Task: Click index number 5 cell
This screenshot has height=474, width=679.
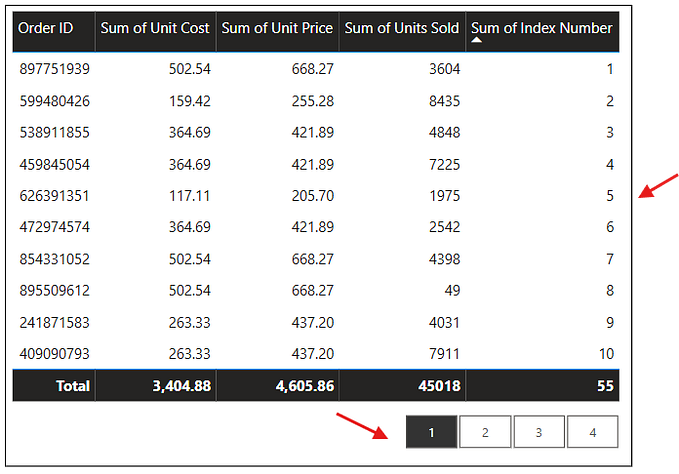Action: point(610,196)
